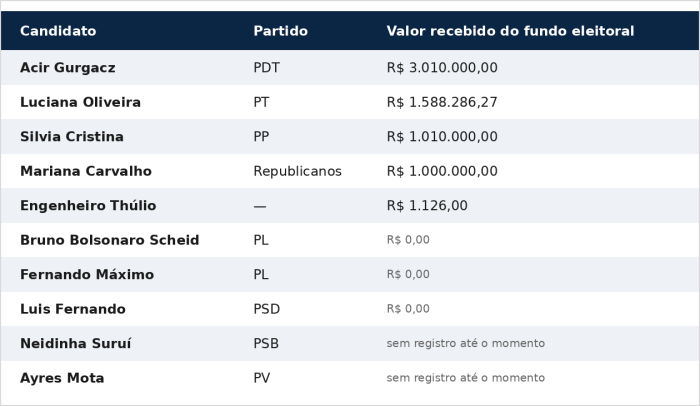Click the Bruno Bolsonaro Scheid name
Image resolution: width=700 pixels, height=406 pixels.
[x=109, y=240]
